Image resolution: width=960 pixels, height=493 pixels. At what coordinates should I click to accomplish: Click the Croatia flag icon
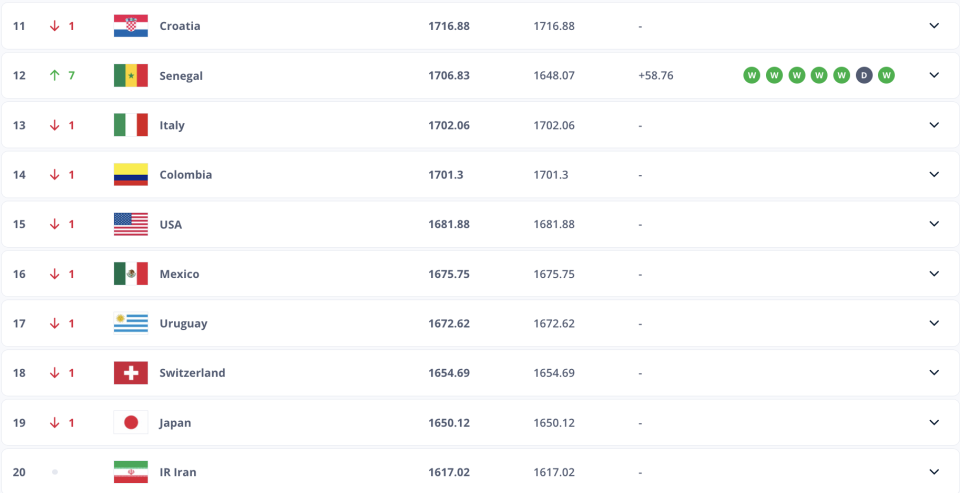click(131, 26)
